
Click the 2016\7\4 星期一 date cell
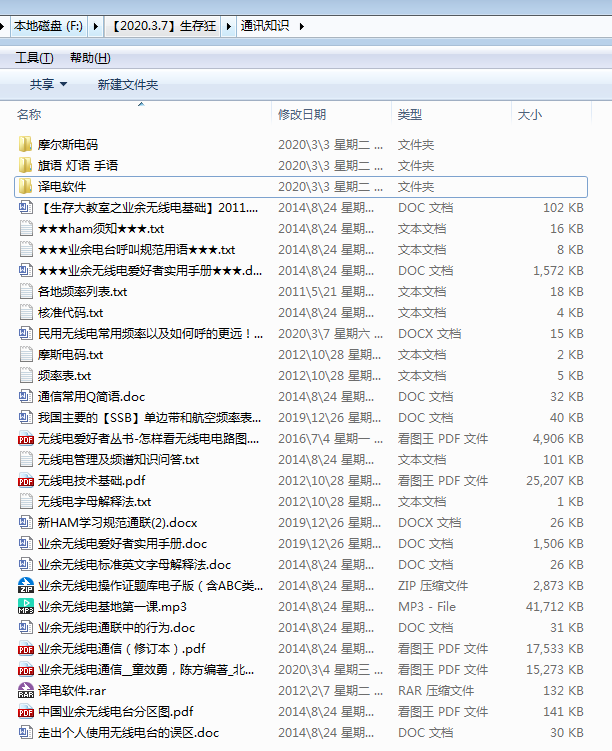pyautogui.click(x=330, y=439)
